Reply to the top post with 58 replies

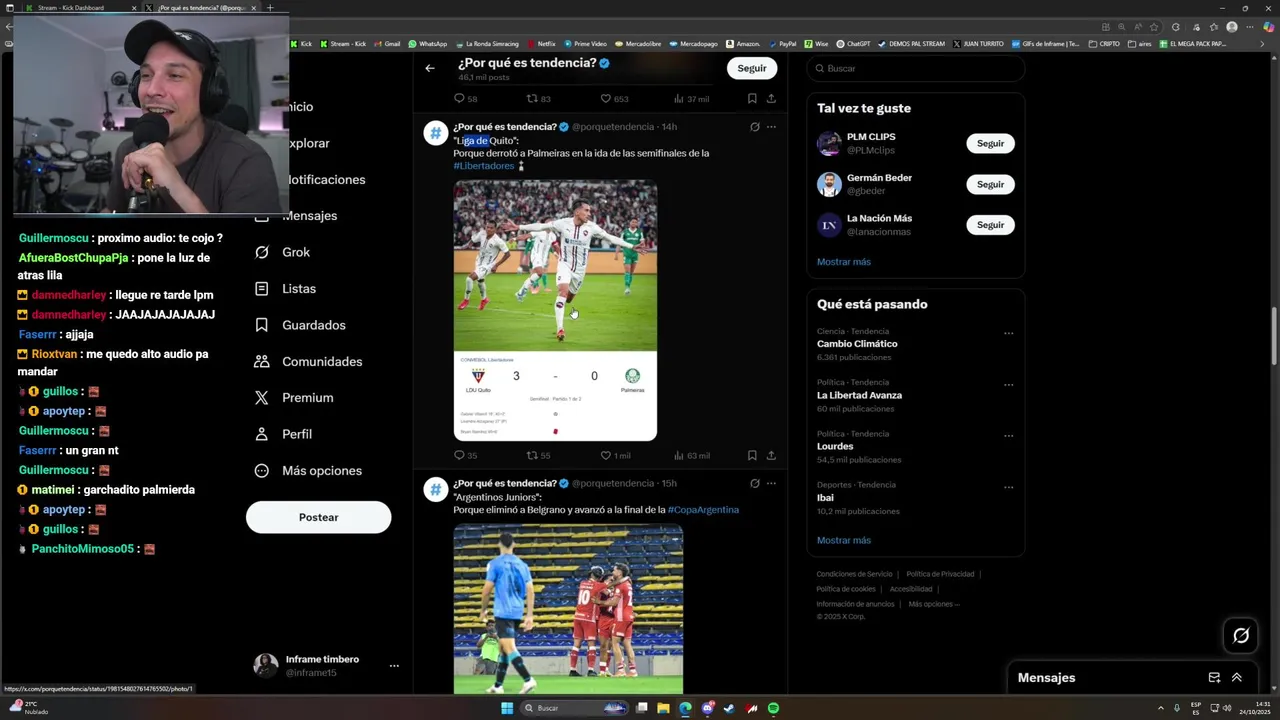click(465, 99)
